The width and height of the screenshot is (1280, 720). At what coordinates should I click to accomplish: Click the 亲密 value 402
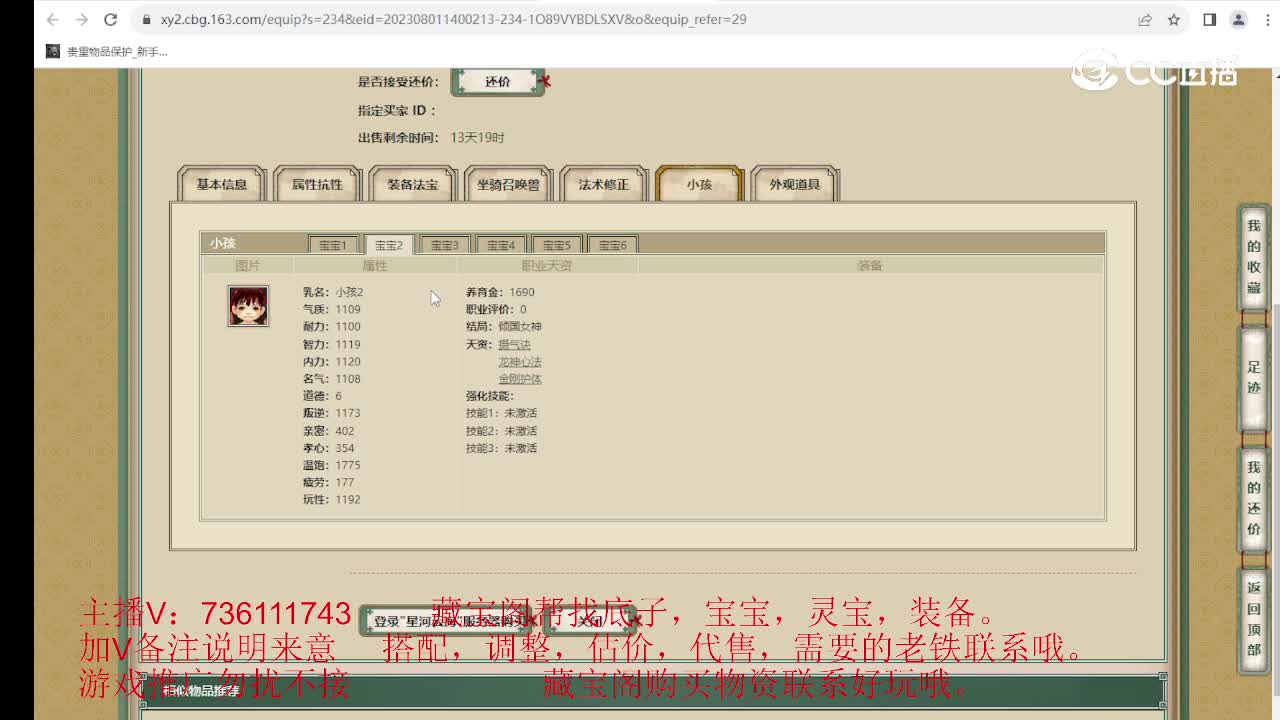[345, 431]
